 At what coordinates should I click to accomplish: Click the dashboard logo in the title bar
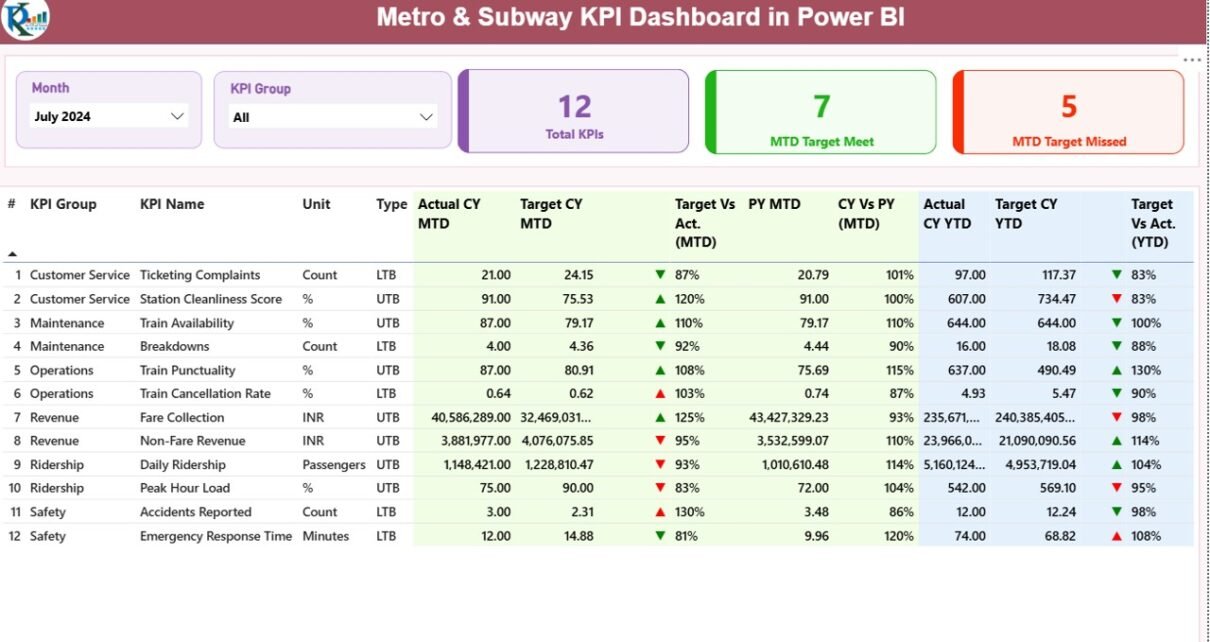[x=24, y=18]
